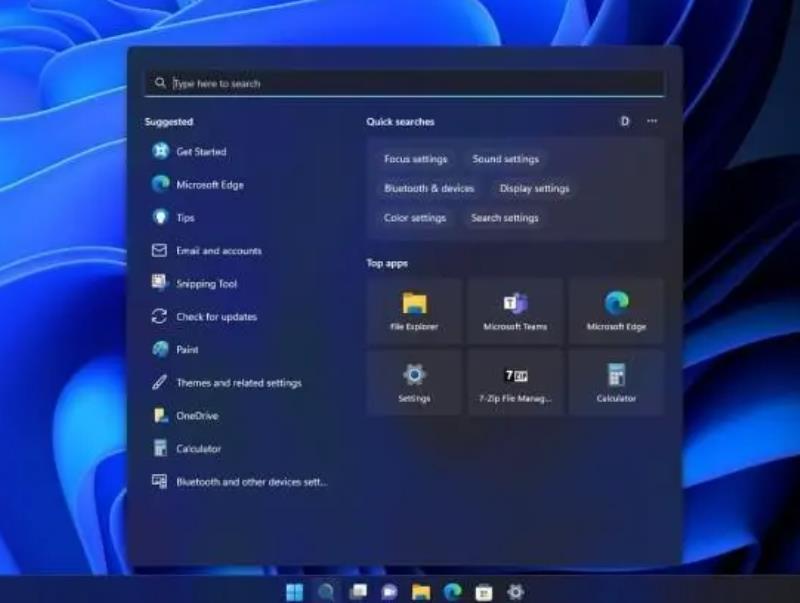The height and width of the screenshot is (603, 800).
Task: Open Get Started from Suggested list
Action: tap(189, 152)
